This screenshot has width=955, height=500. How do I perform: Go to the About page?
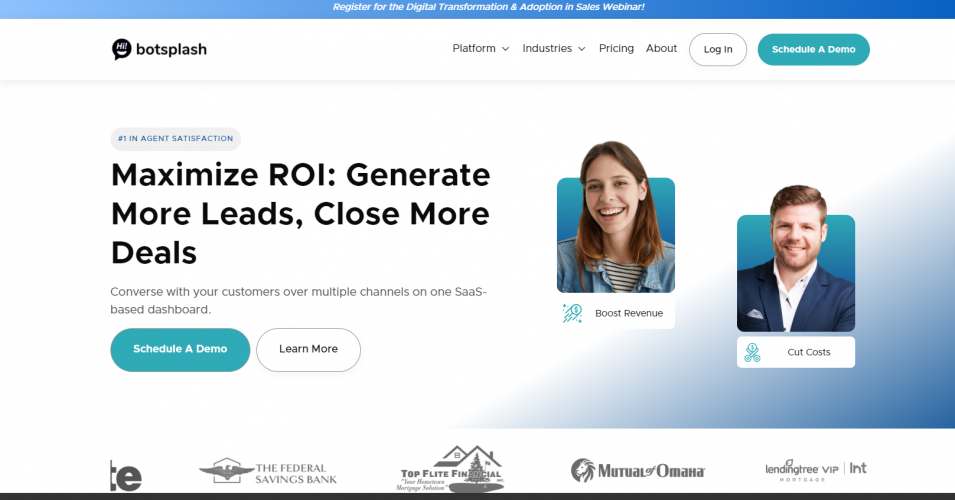tap(661, 48)
